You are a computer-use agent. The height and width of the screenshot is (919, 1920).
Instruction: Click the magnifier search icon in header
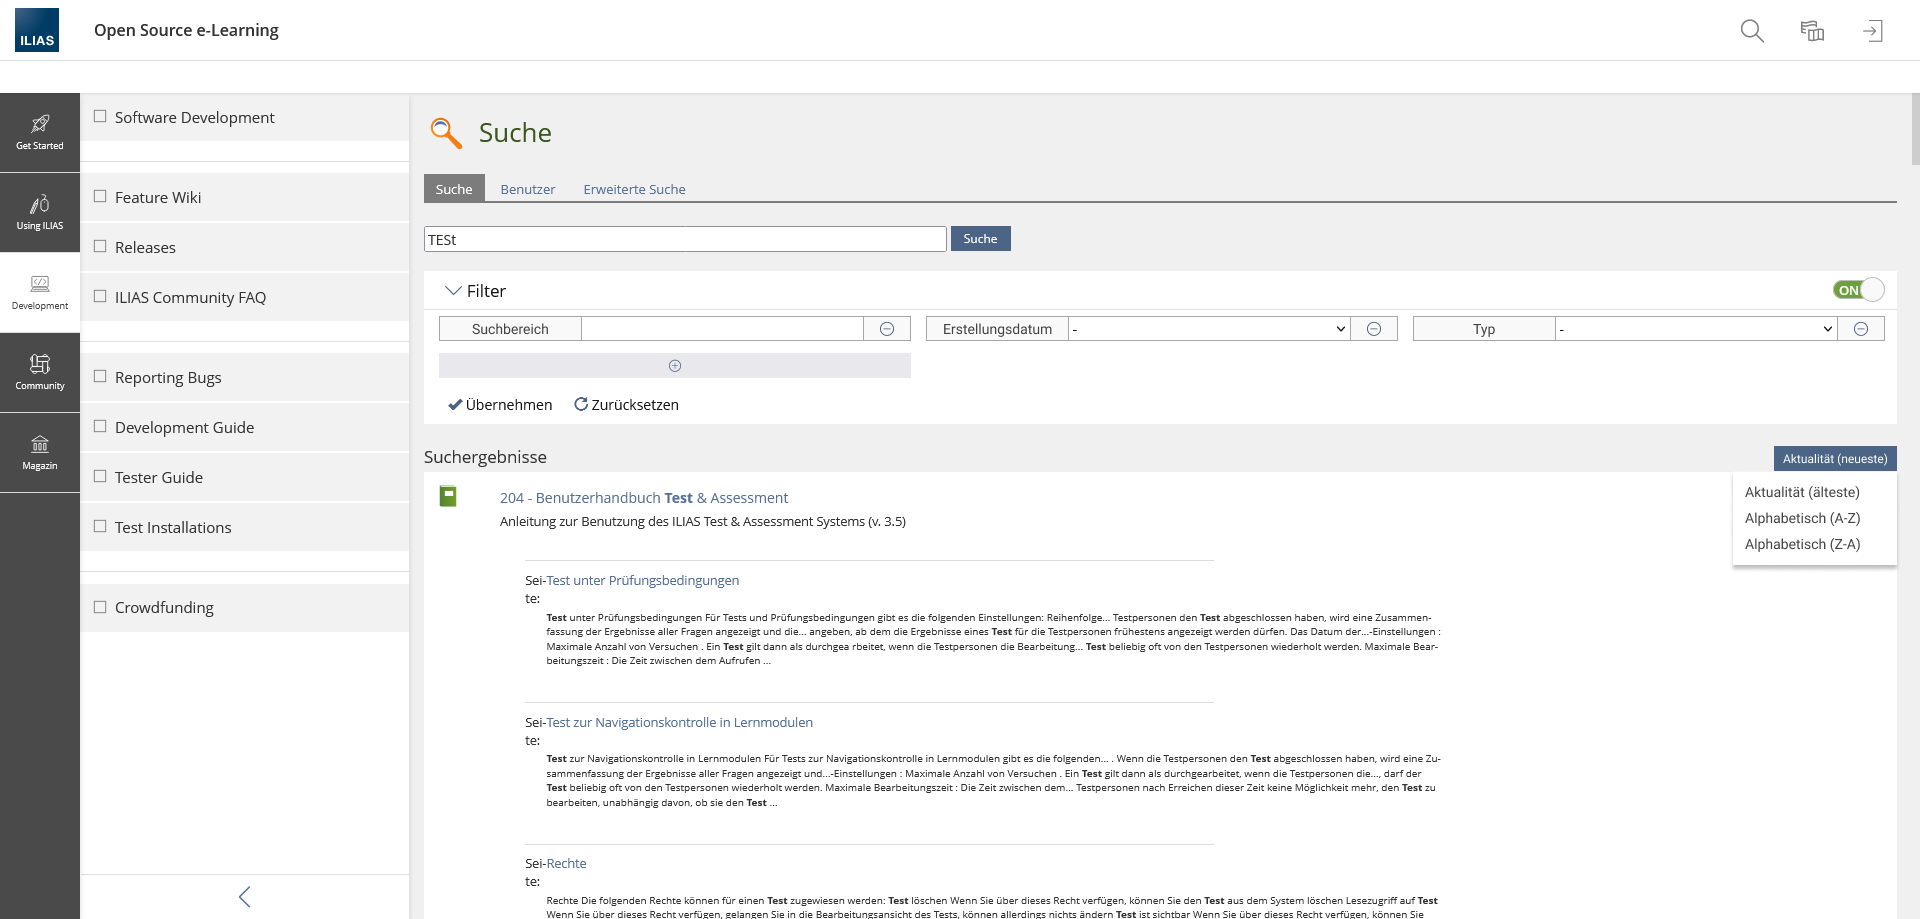click(x=1751, y=31)
